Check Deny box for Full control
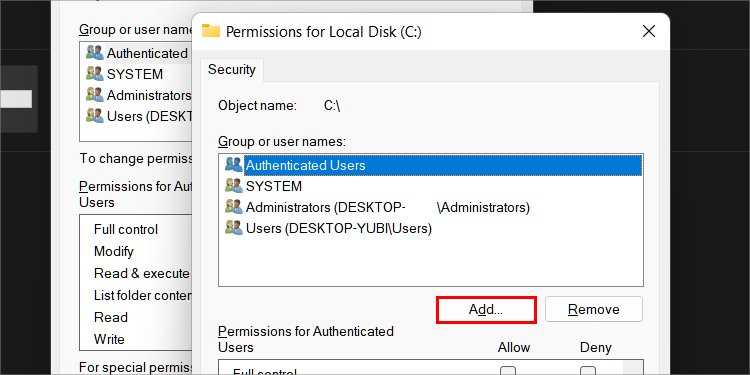 tap(588, 371)
